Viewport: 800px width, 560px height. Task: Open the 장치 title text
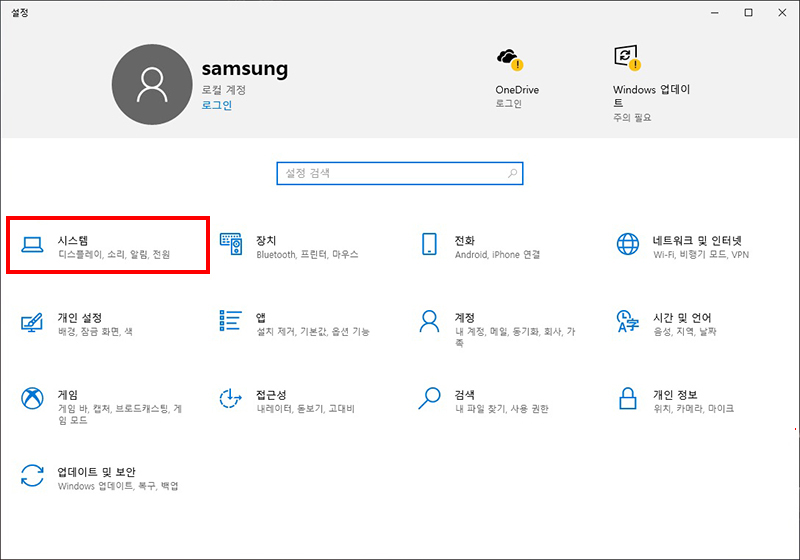(x=266, y=240)
